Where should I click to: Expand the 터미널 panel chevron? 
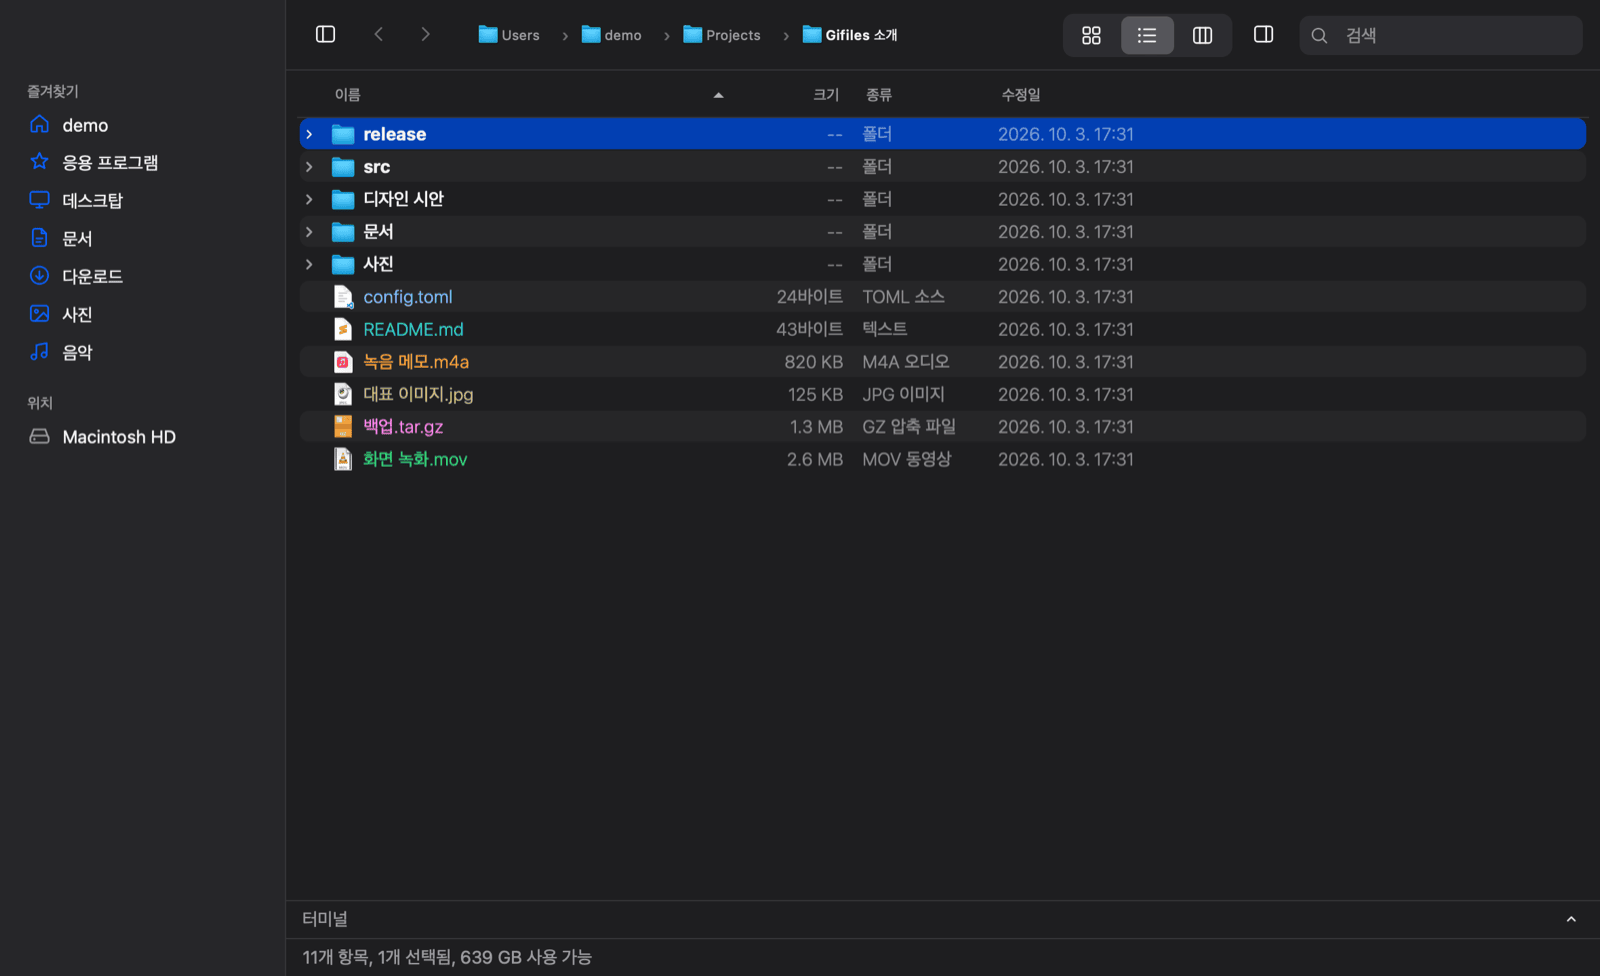click(1571, 919)
